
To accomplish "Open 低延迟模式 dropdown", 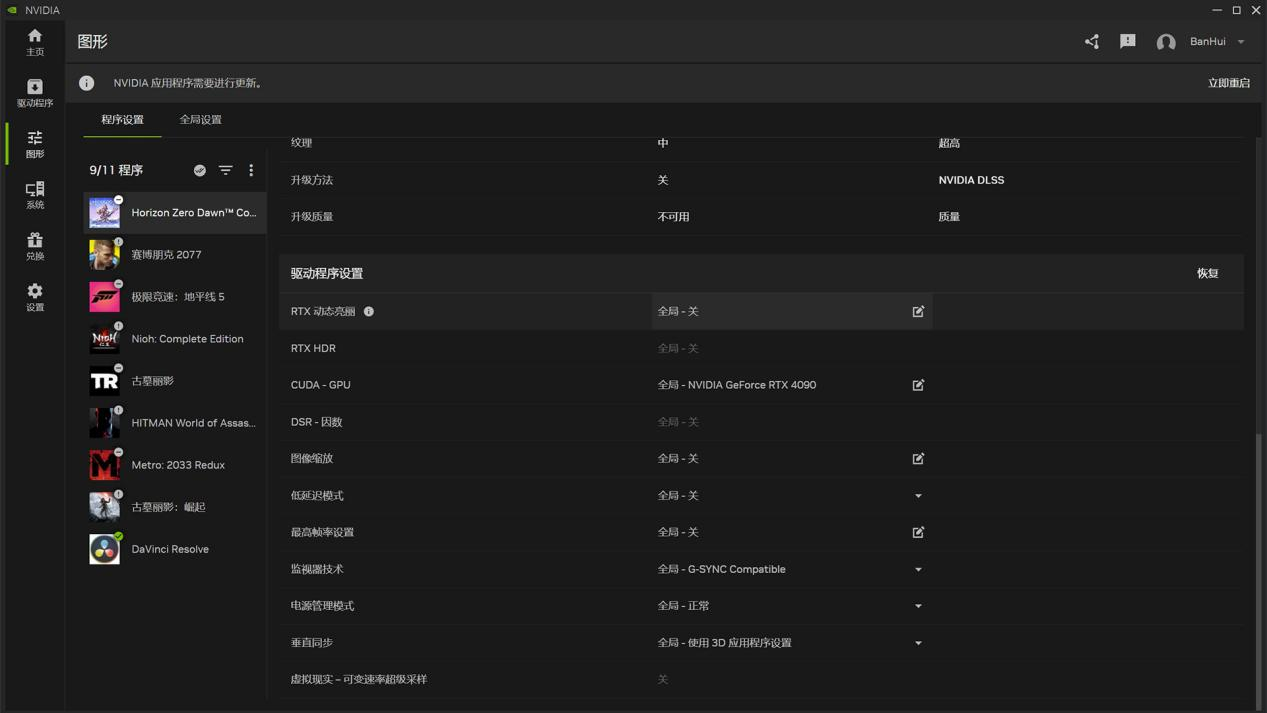I will (918, 496).
